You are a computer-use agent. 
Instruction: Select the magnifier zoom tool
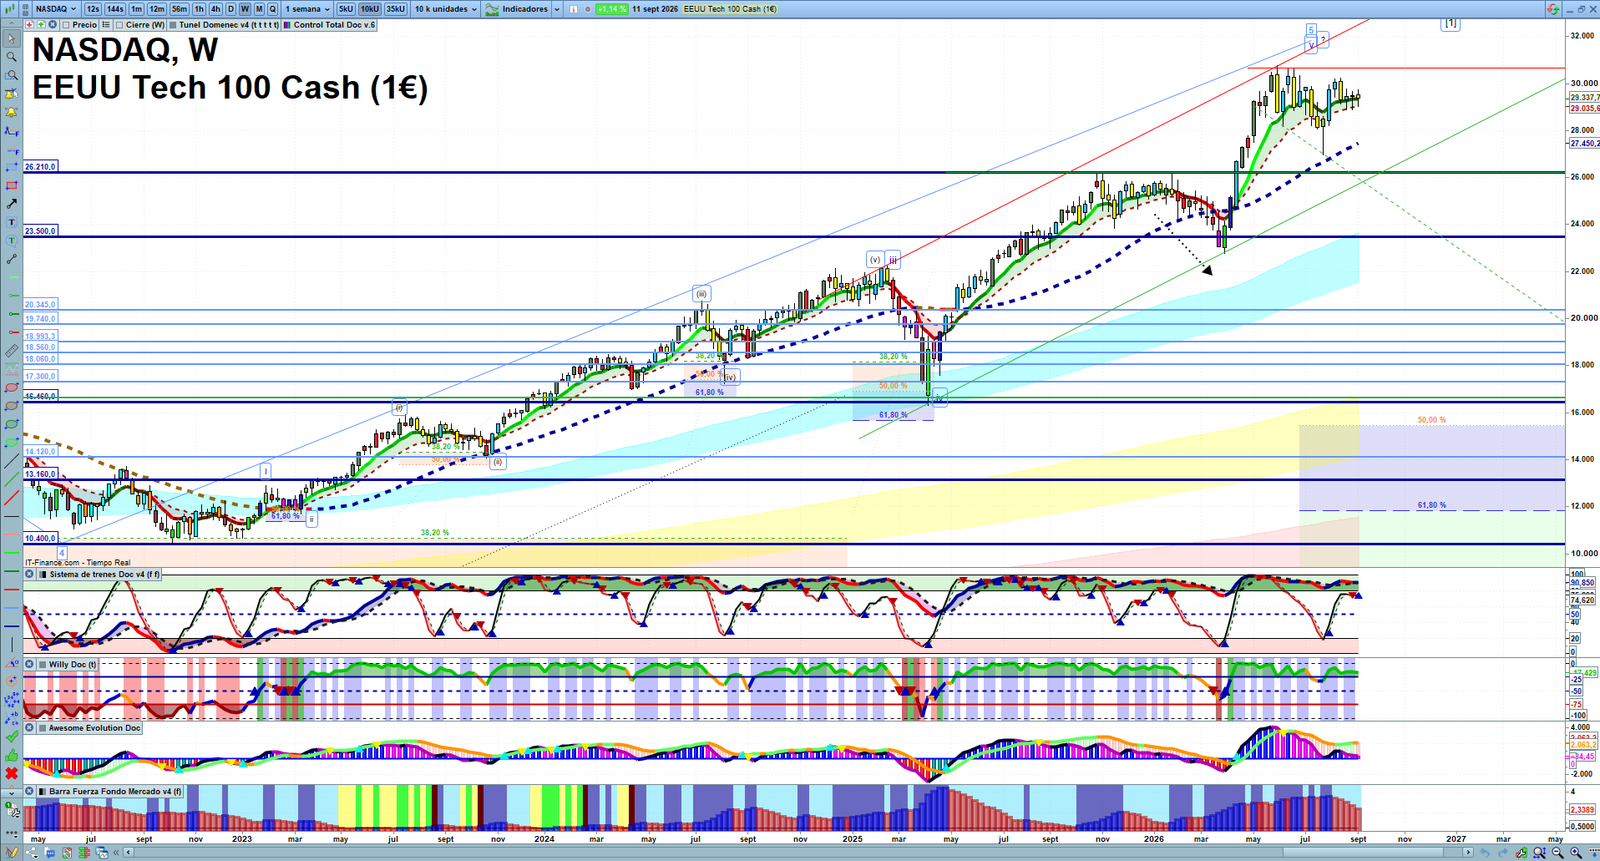pyautogui.click(x=11, y=56)
